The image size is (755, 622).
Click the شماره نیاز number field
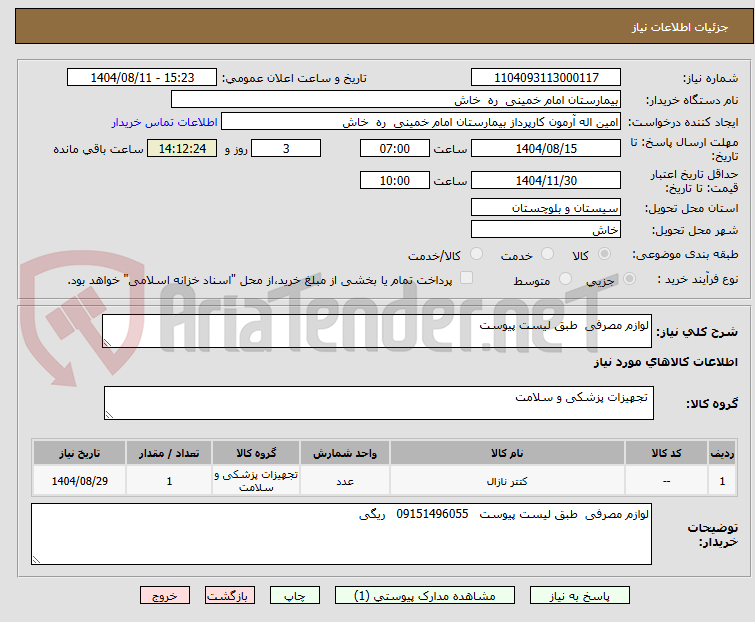546,78
